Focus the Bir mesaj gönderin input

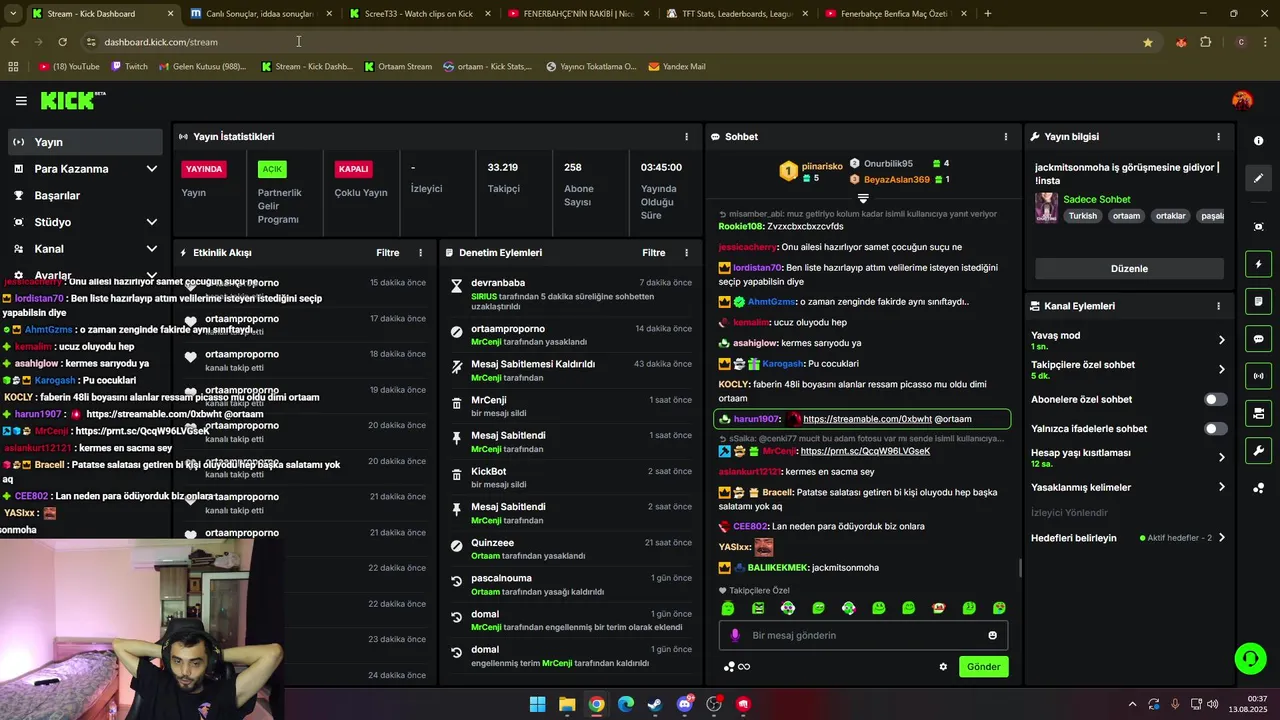[x=865, y=635]
